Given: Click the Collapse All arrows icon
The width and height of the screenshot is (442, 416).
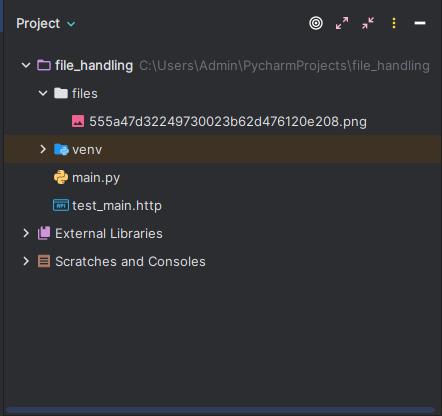Looking at the screenshot, I should coord(368,23).
